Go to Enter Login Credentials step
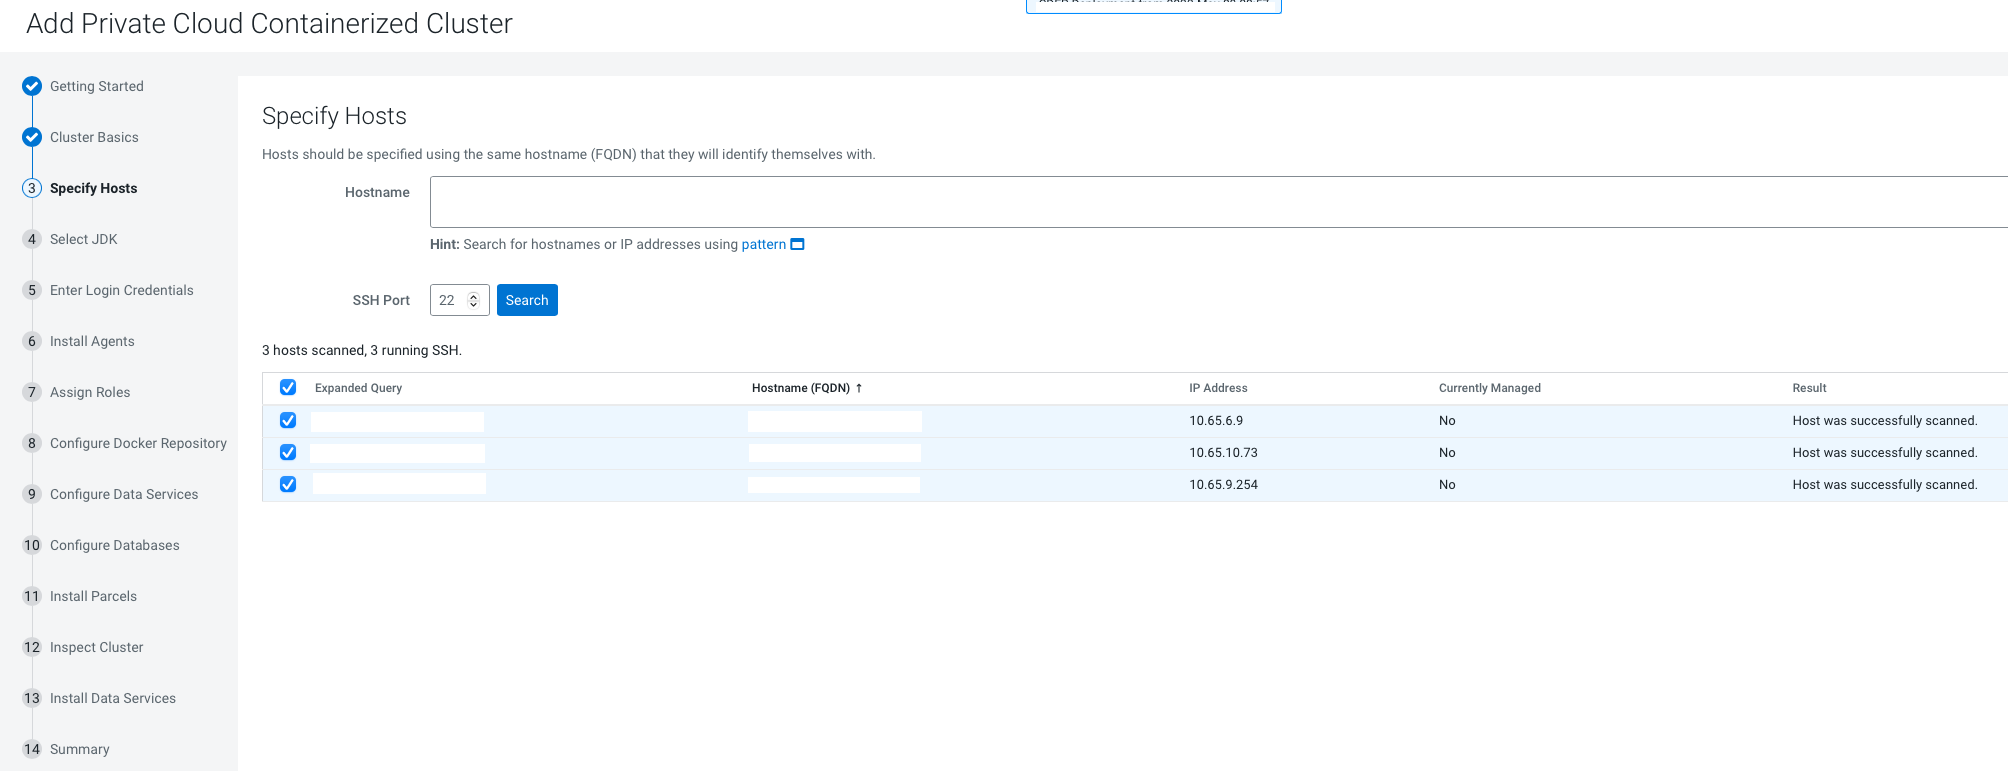The image size is (2008, 771). (x=121, y=290)
